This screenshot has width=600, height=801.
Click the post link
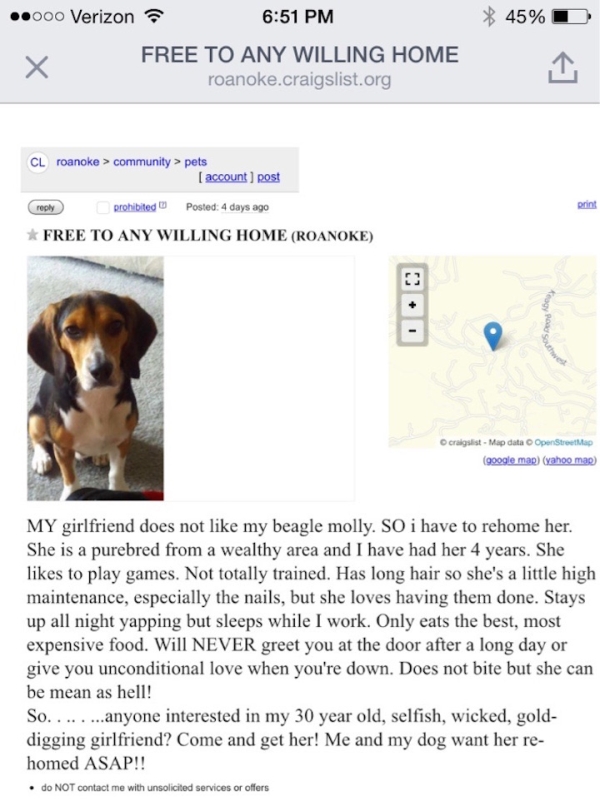[269, 177]
